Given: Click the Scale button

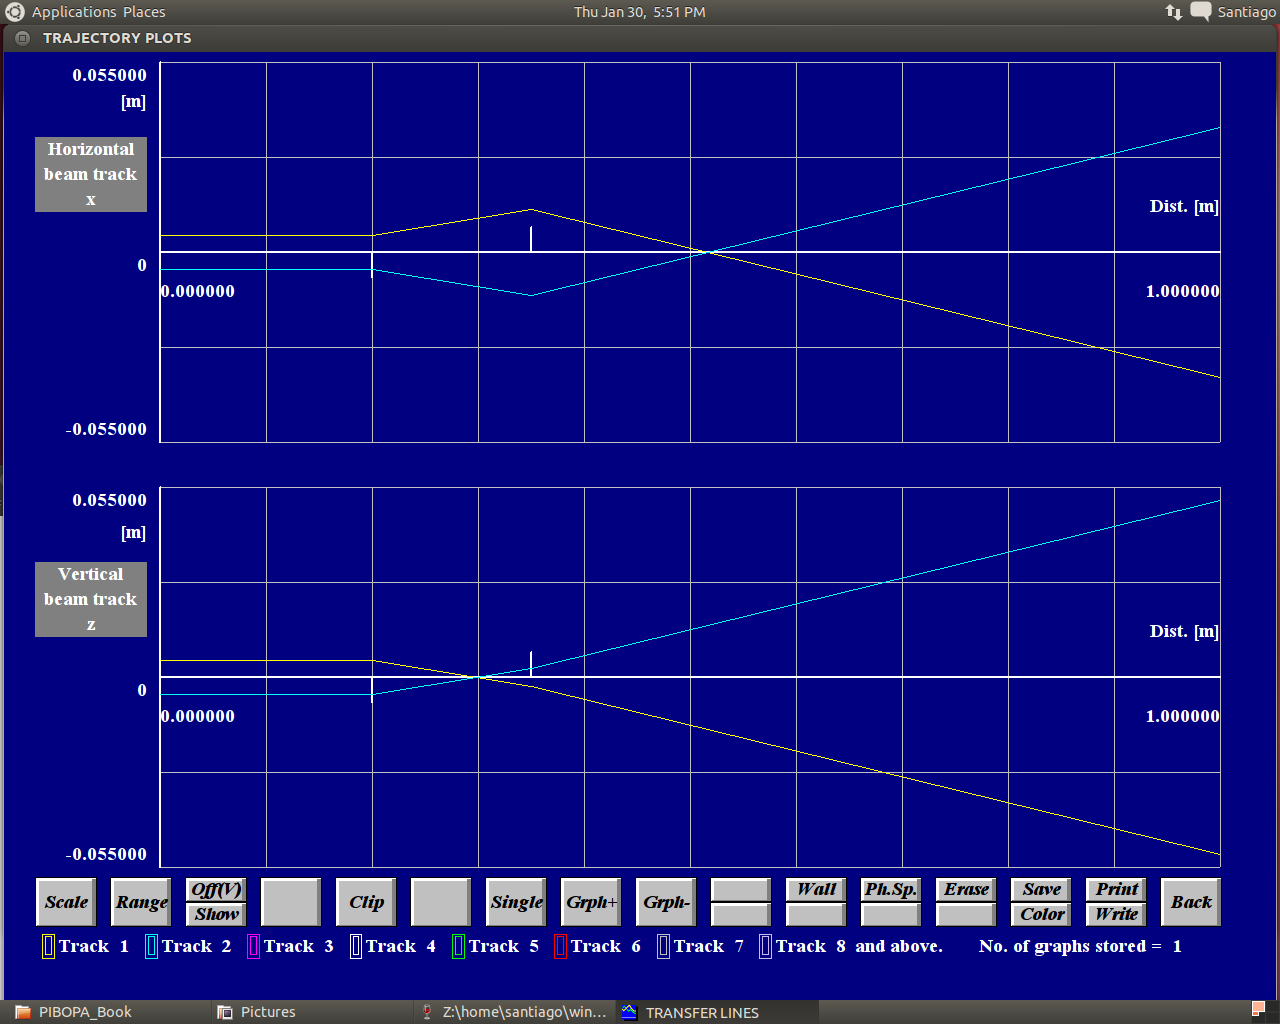Looking at the screenshot, I should (66, 902).
